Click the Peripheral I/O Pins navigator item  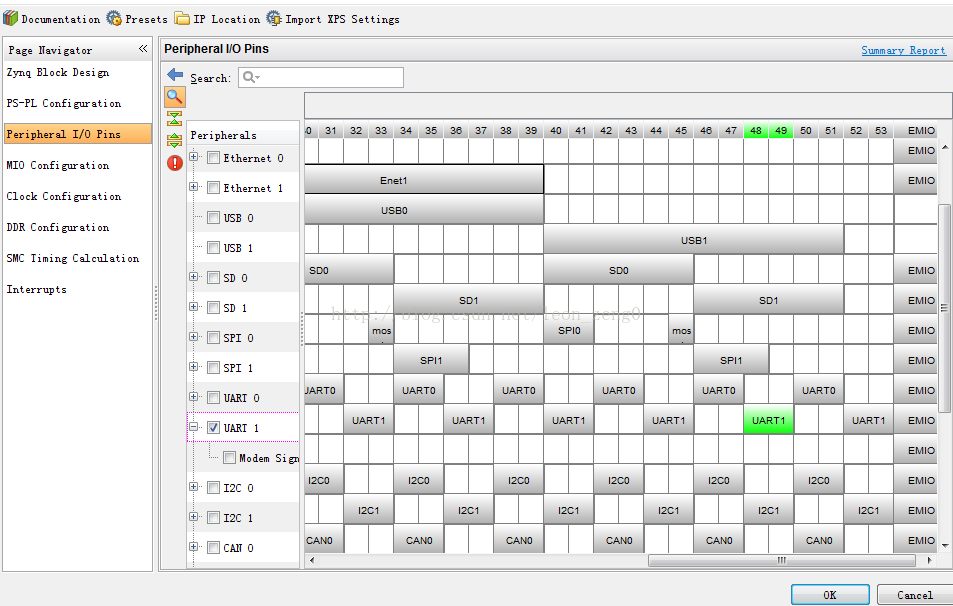click(78, 134)
